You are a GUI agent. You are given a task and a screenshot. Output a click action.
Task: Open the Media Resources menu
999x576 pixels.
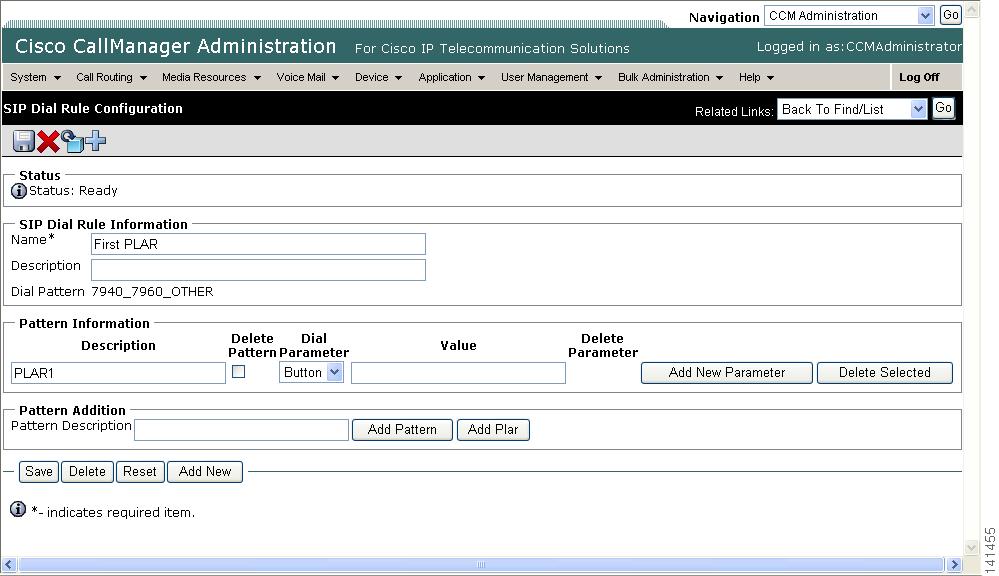pyautogui.click(x=212, y=77)
